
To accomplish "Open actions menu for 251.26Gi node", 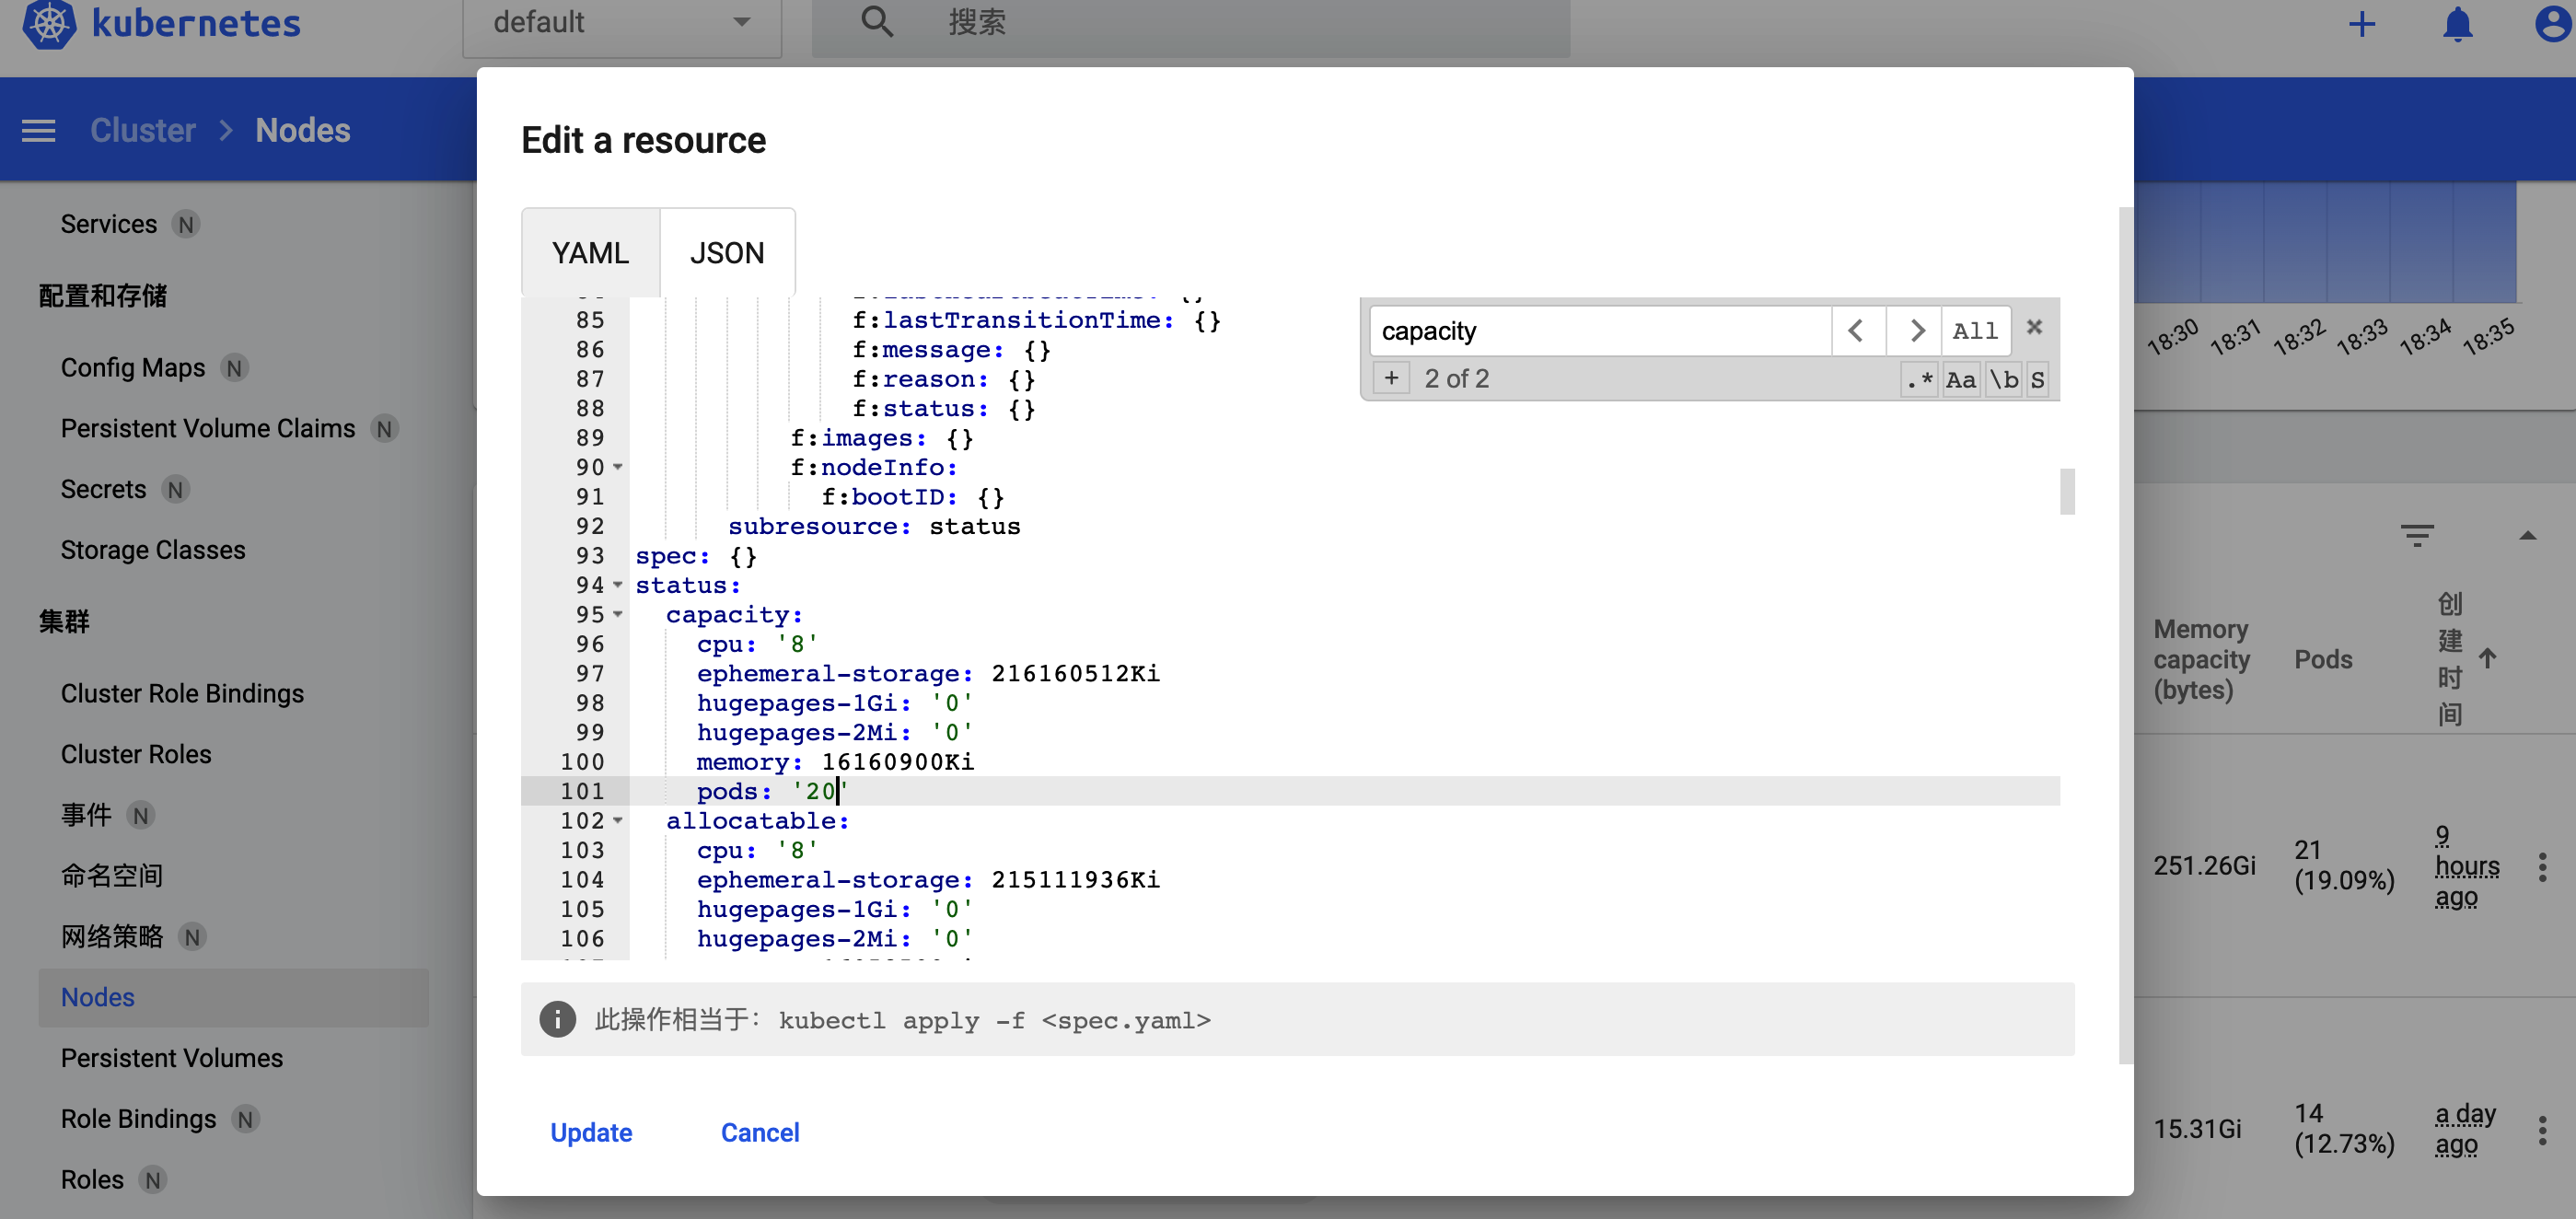I will pos(2542,866).
